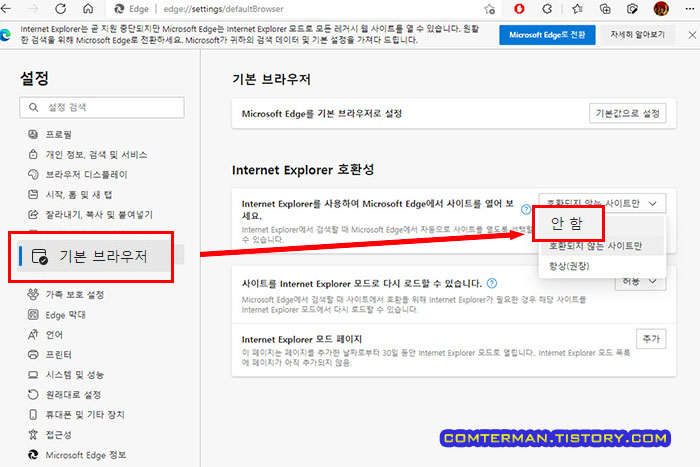Viewport: 700px width, 467px height.
Task: Open 시작, 홈 및 새 탭 settings
Action: pos(70,195)
